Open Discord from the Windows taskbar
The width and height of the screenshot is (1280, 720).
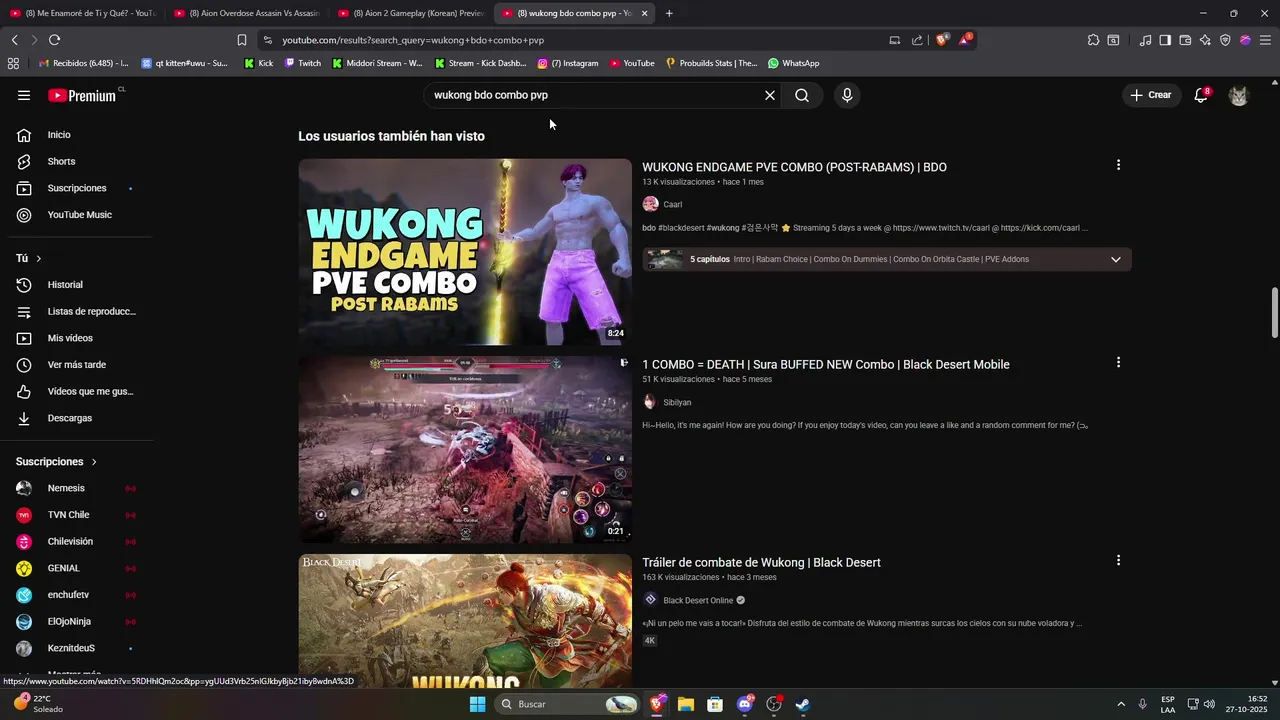point(745,704)
